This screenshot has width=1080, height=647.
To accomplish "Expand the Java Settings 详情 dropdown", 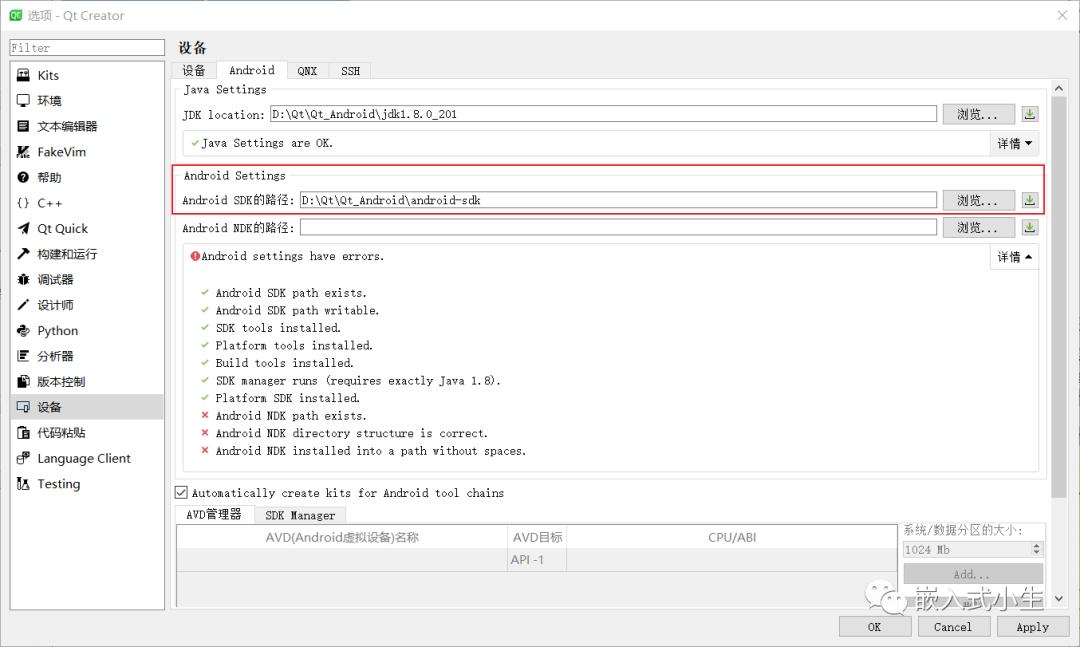I will click(x=1015, y=143).
